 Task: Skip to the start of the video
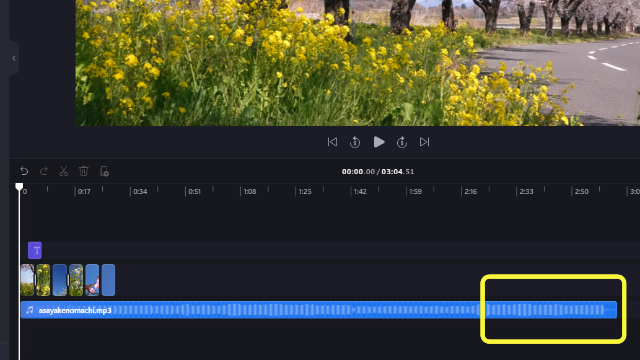[x=332, y=142]
